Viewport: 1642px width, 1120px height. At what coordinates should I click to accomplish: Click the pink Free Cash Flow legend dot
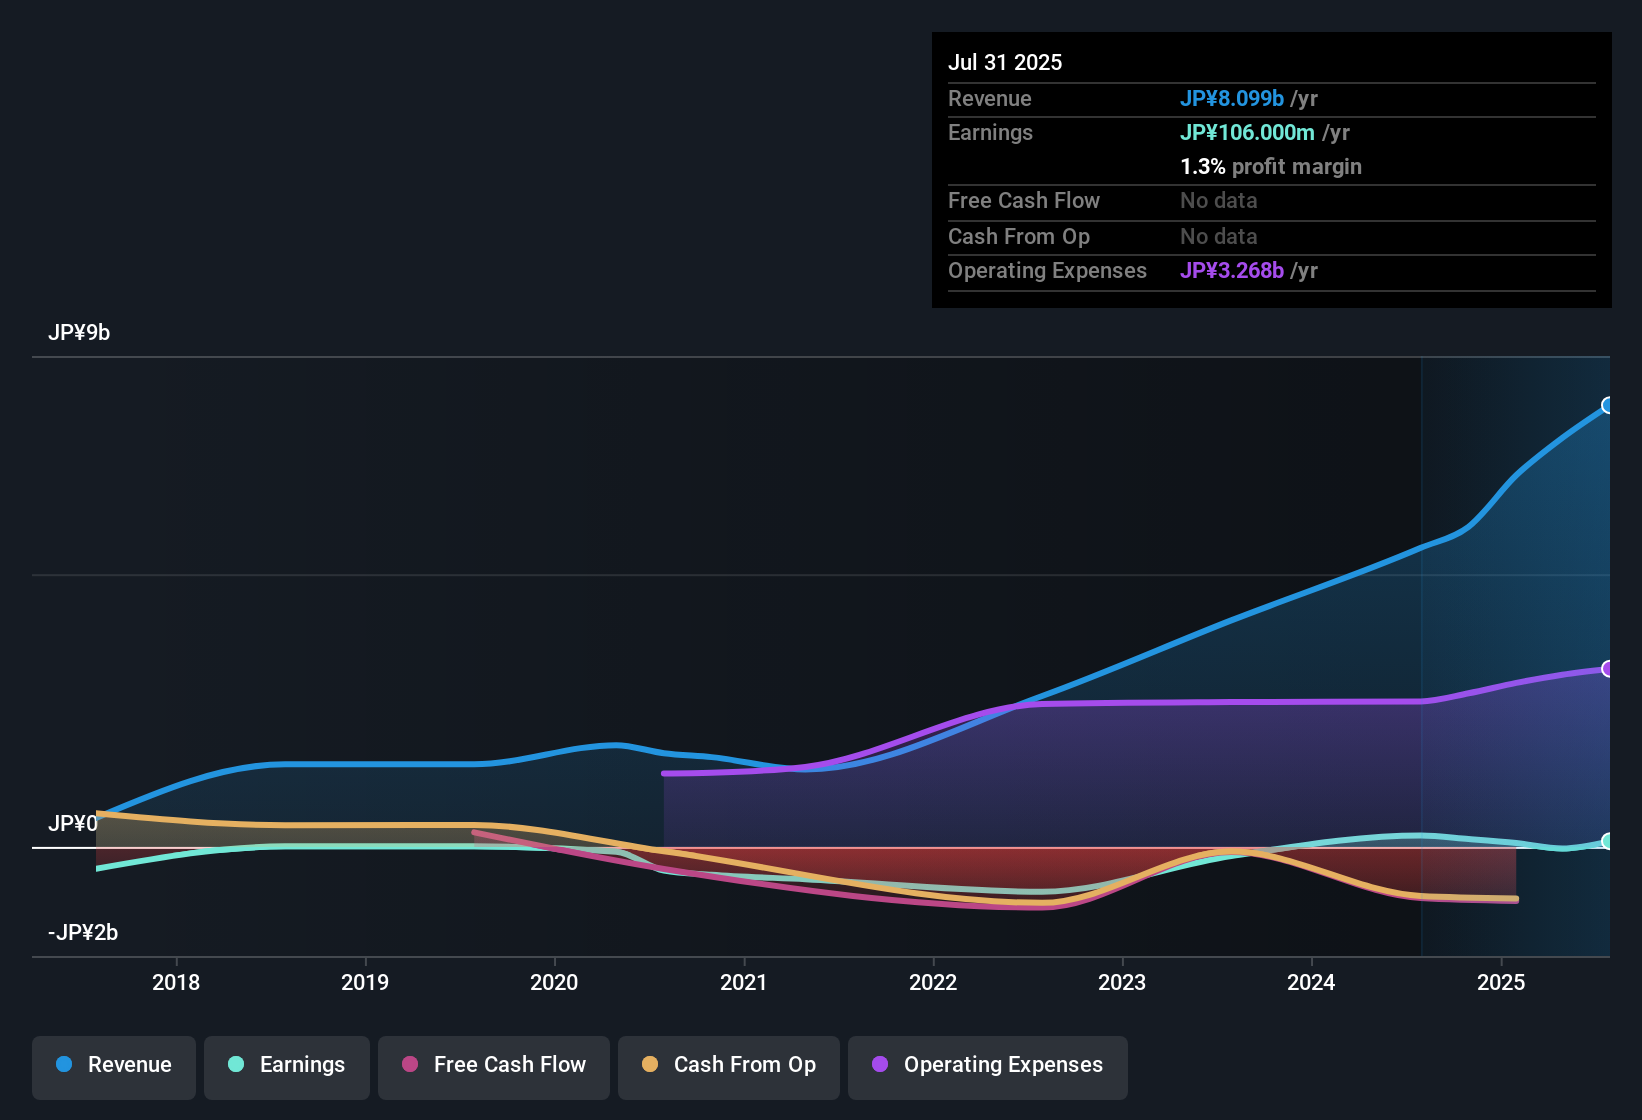click(409, 1065)
